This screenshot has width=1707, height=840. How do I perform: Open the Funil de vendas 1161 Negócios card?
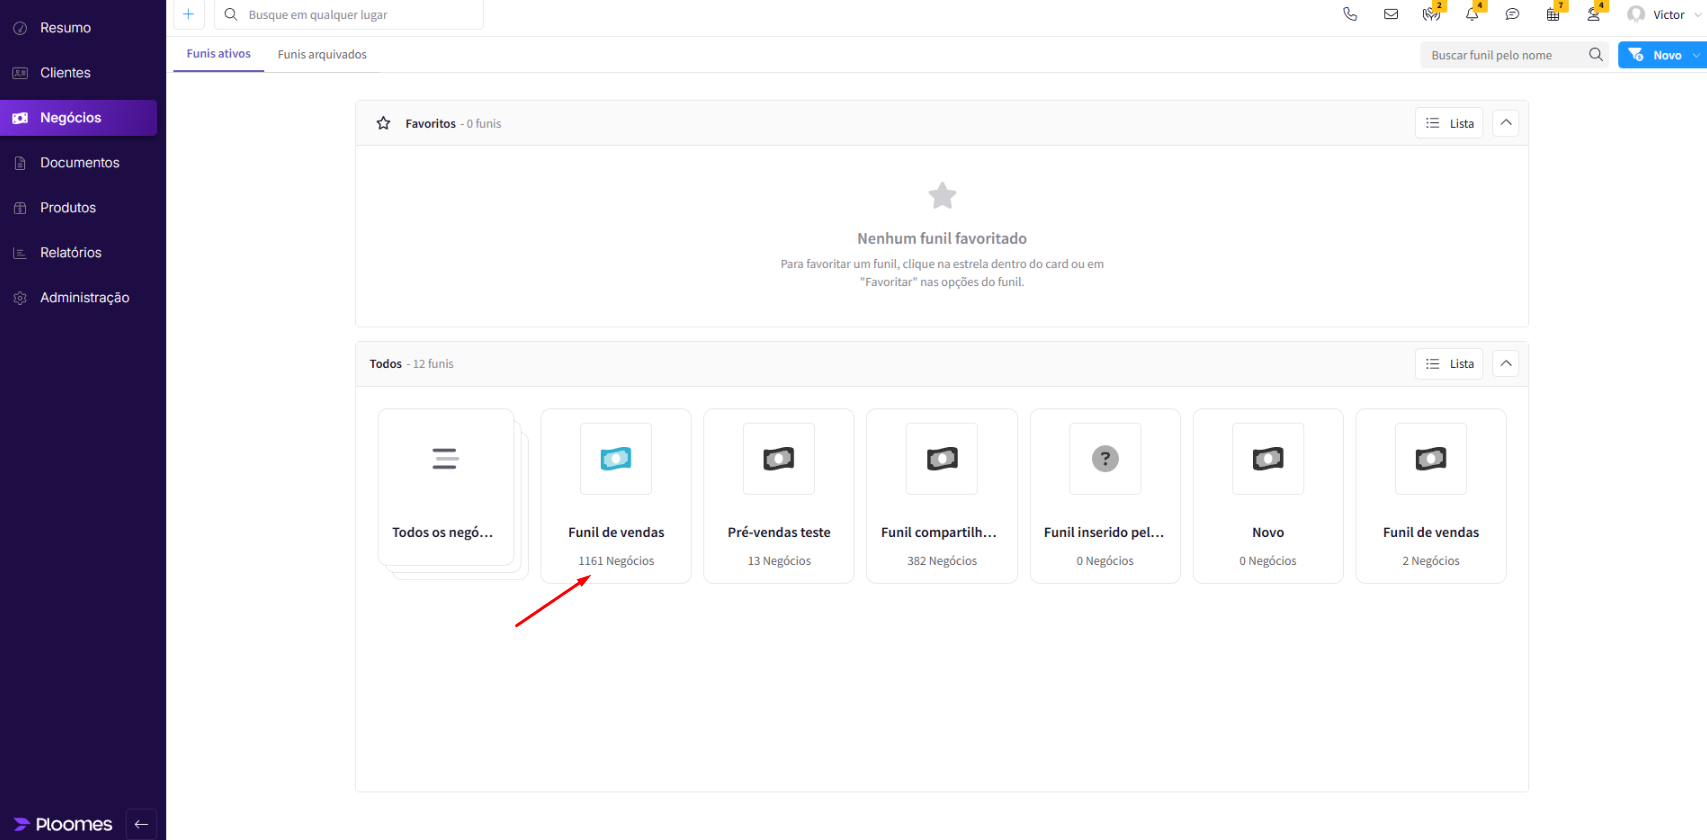point(616,496)
